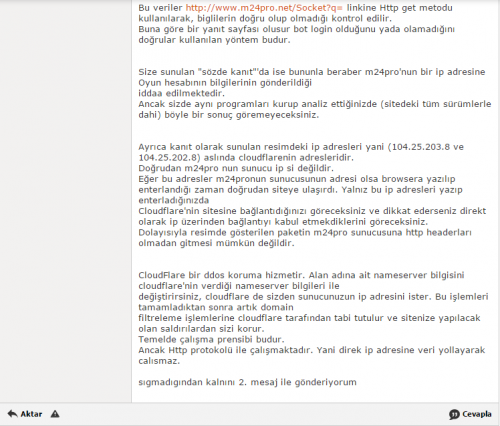This screenshot has height=426, width=500.
Task: Click the "Temelde çalışma prensibi budur." line
Action: point(211,339)
